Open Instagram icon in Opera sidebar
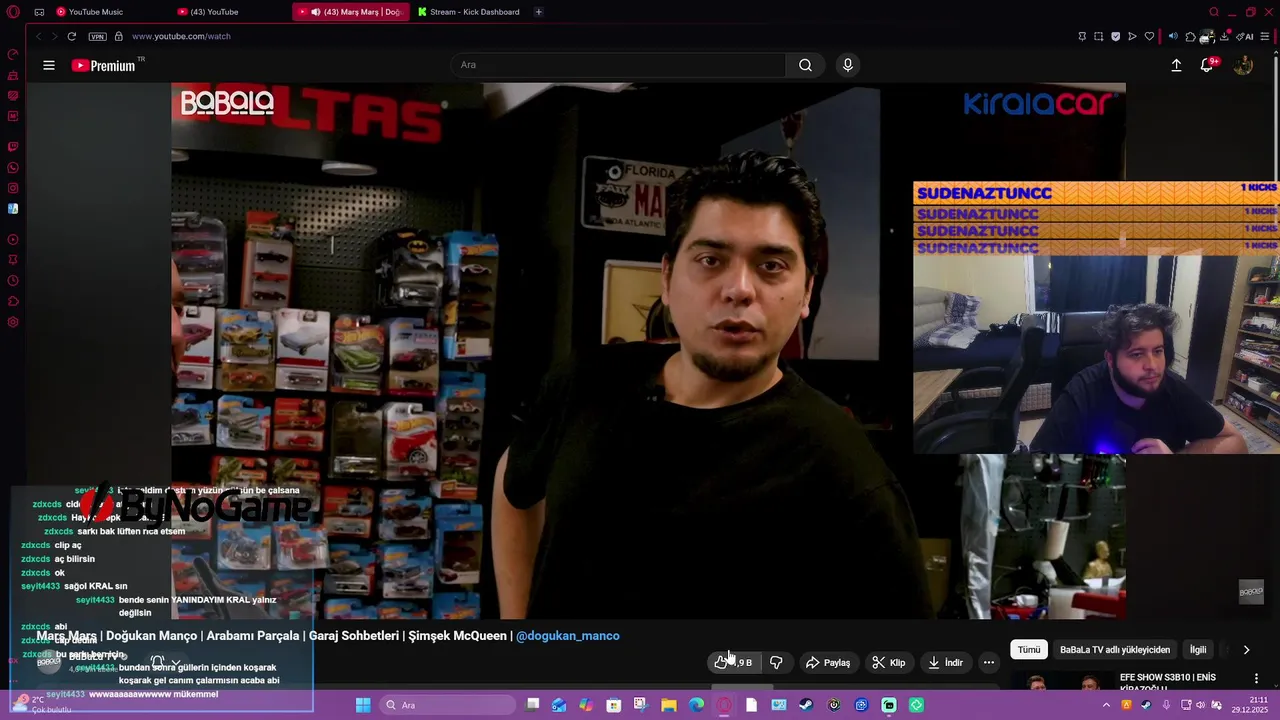 pos(13,188)
